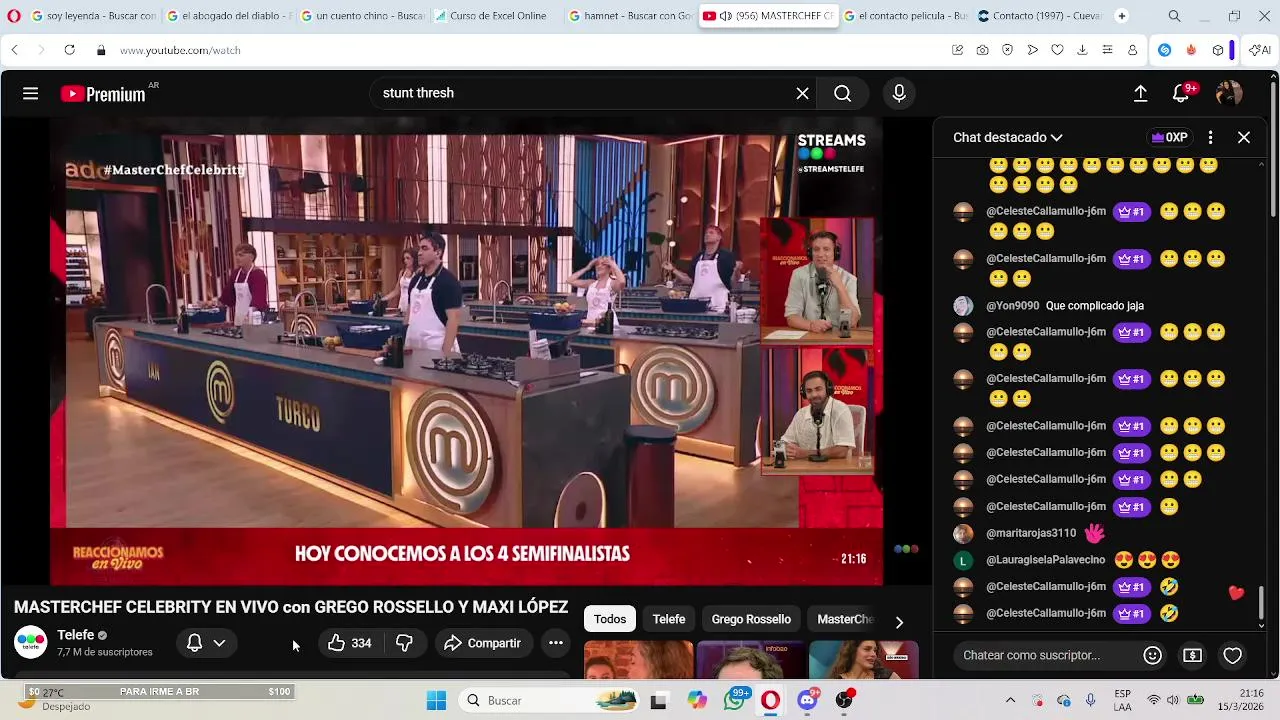Screen dimensions: 1280x720
Task: Send a heart reaction in chat
Action: pos(1232,655)
